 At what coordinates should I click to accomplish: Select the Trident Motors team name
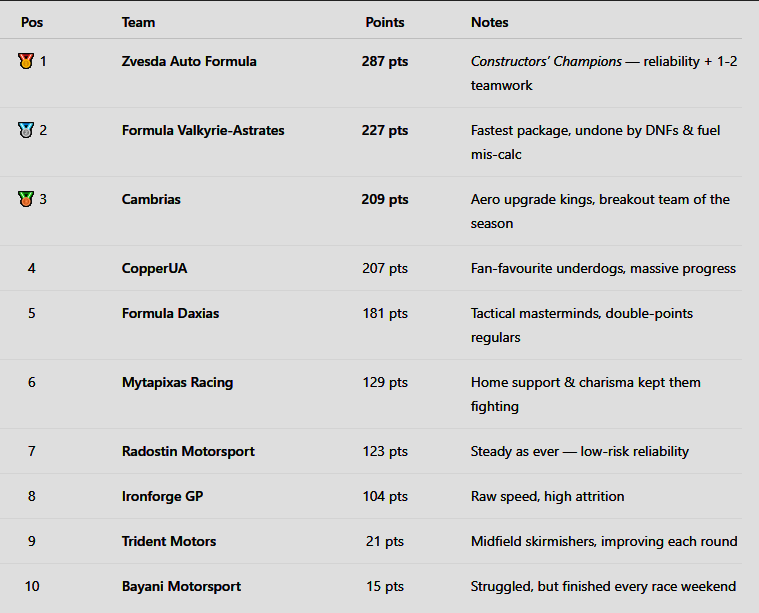169,541
